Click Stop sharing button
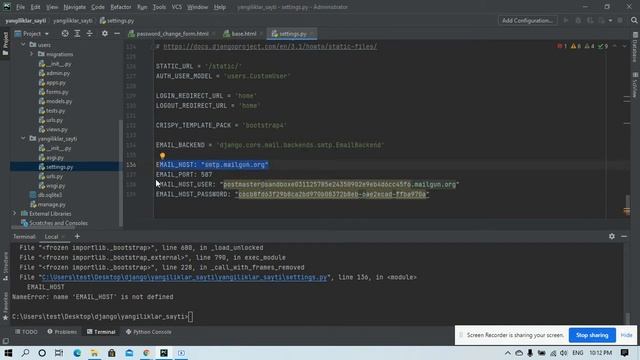Image resolution: width=640 pixels, height=360 pixels. [x=592, y=335]
